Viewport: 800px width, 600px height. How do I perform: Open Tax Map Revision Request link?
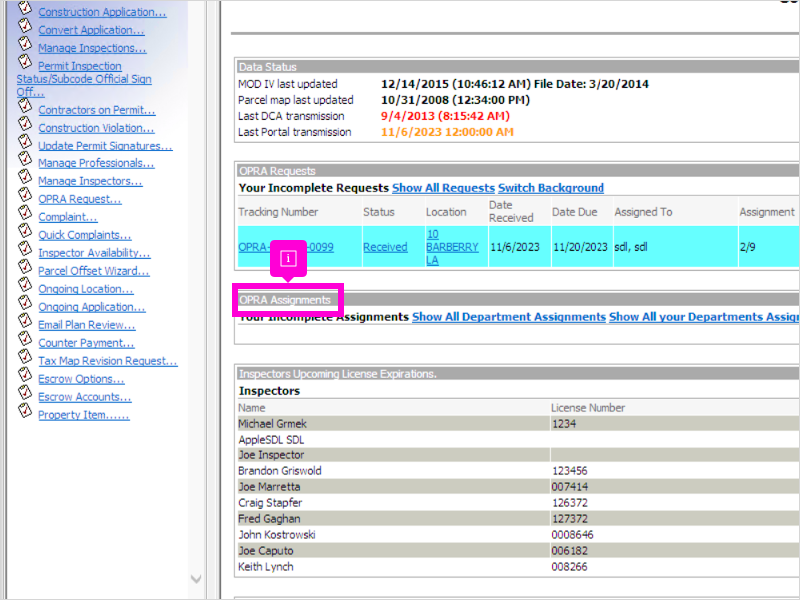click(108, 361)
